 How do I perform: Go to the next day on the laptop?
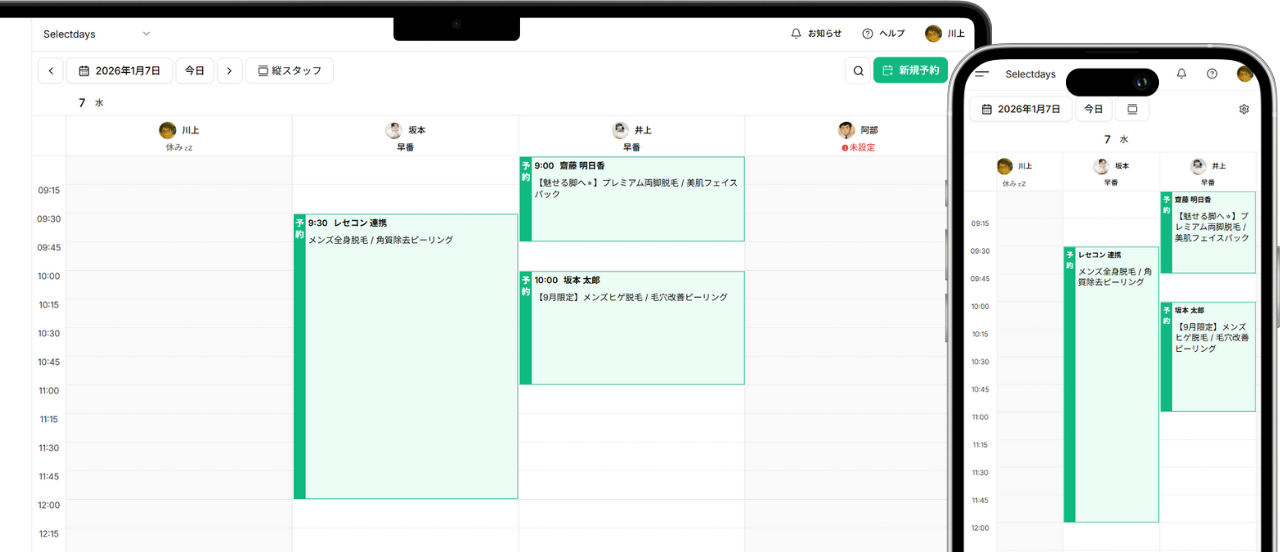pos(230,71)
